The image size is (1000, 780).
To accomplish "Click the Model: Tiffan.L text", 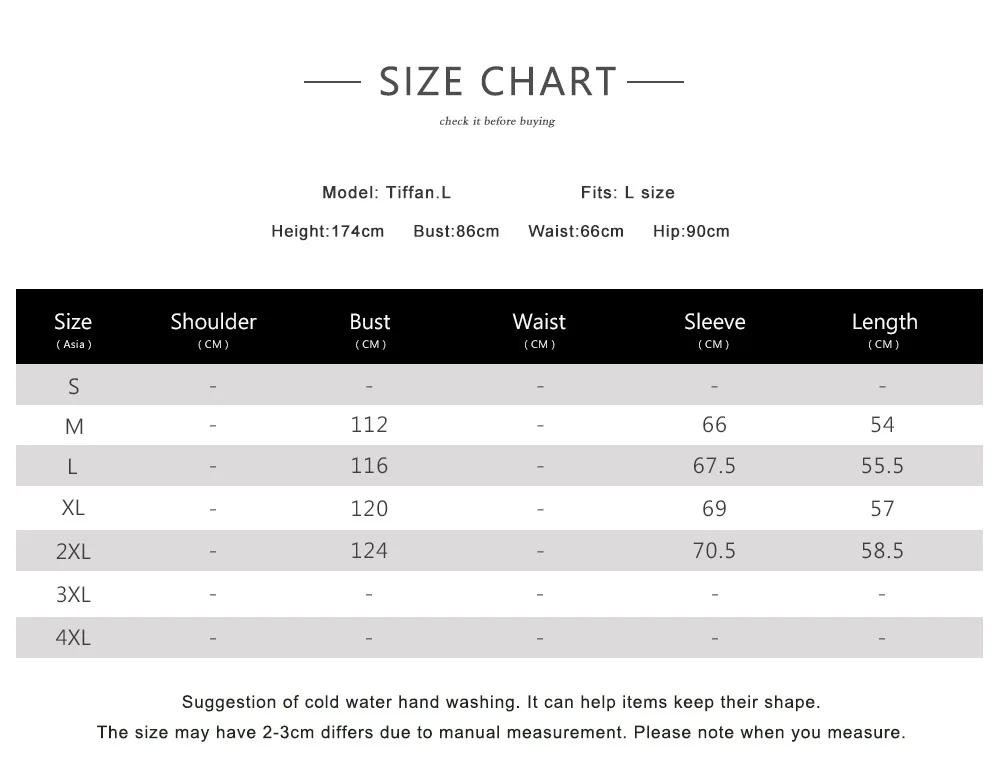I will pyautogui.click(x=386, y=193).
